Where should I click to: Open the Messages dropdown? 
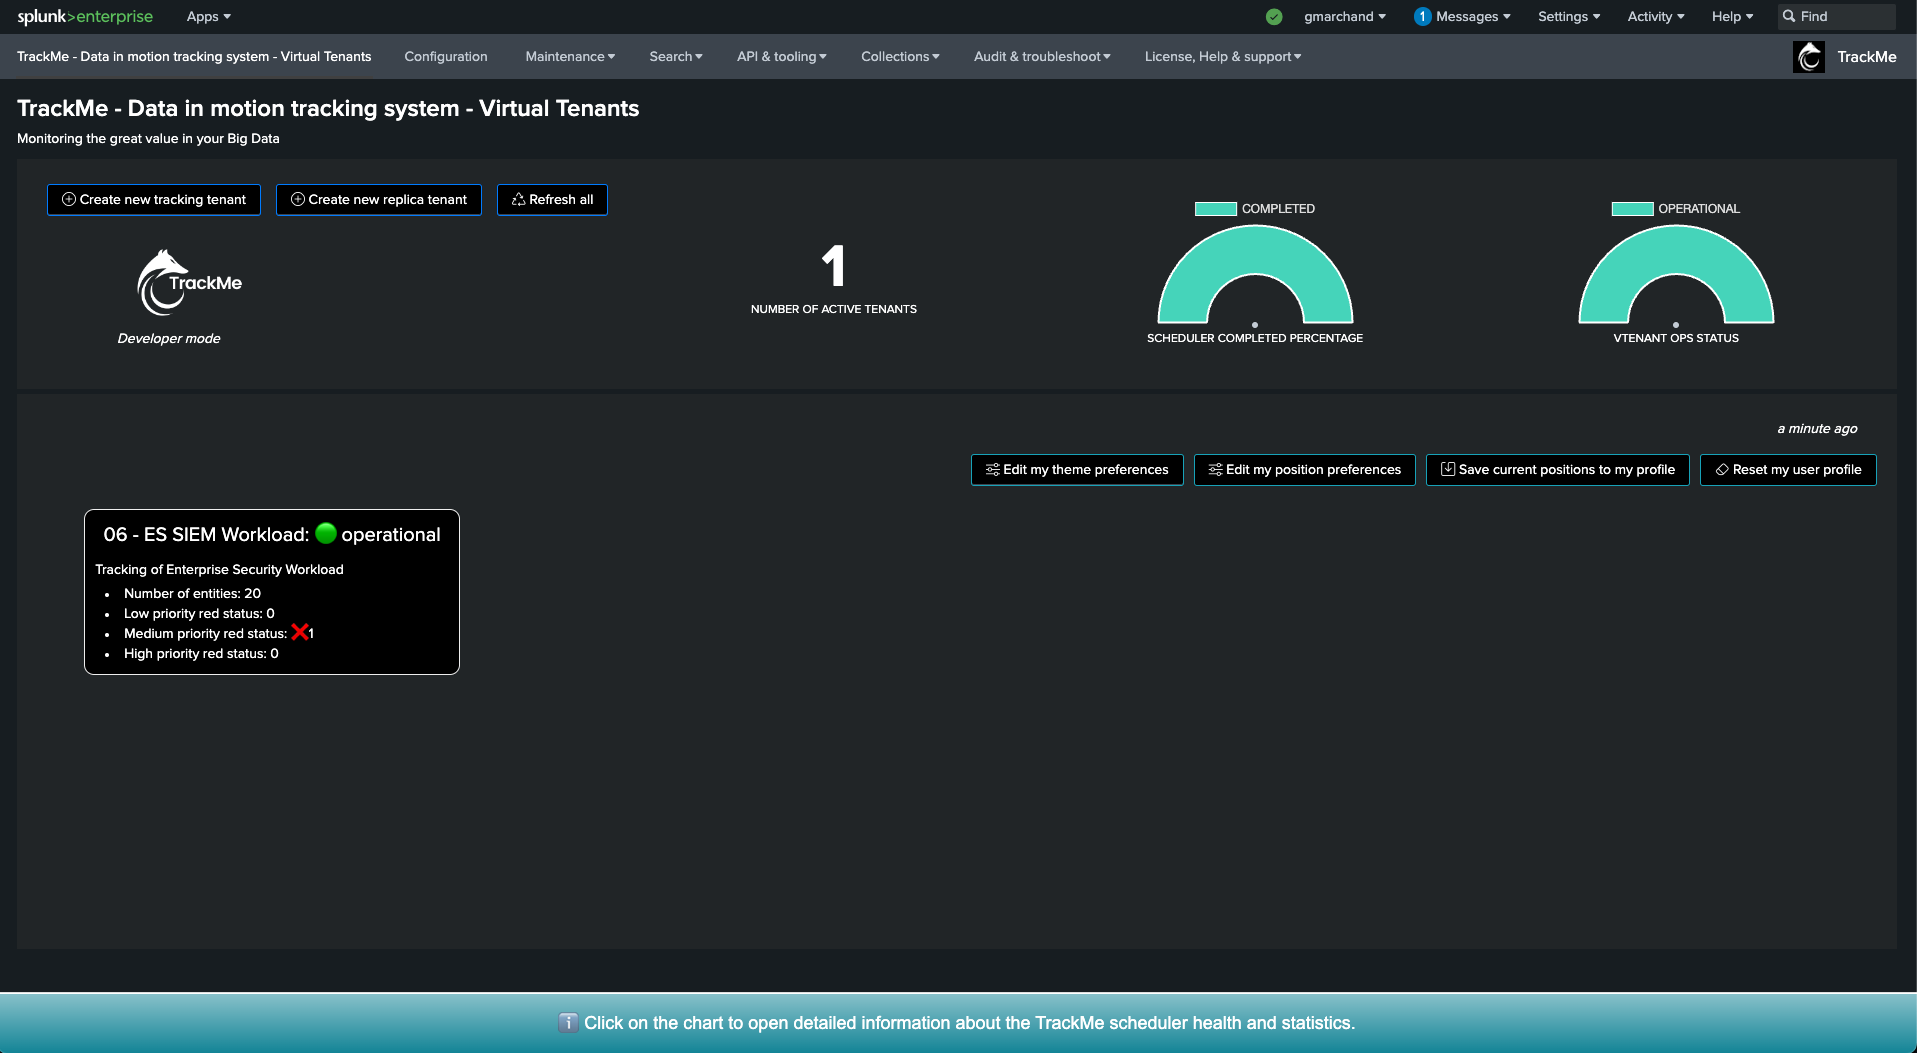tap(1473, 16)
